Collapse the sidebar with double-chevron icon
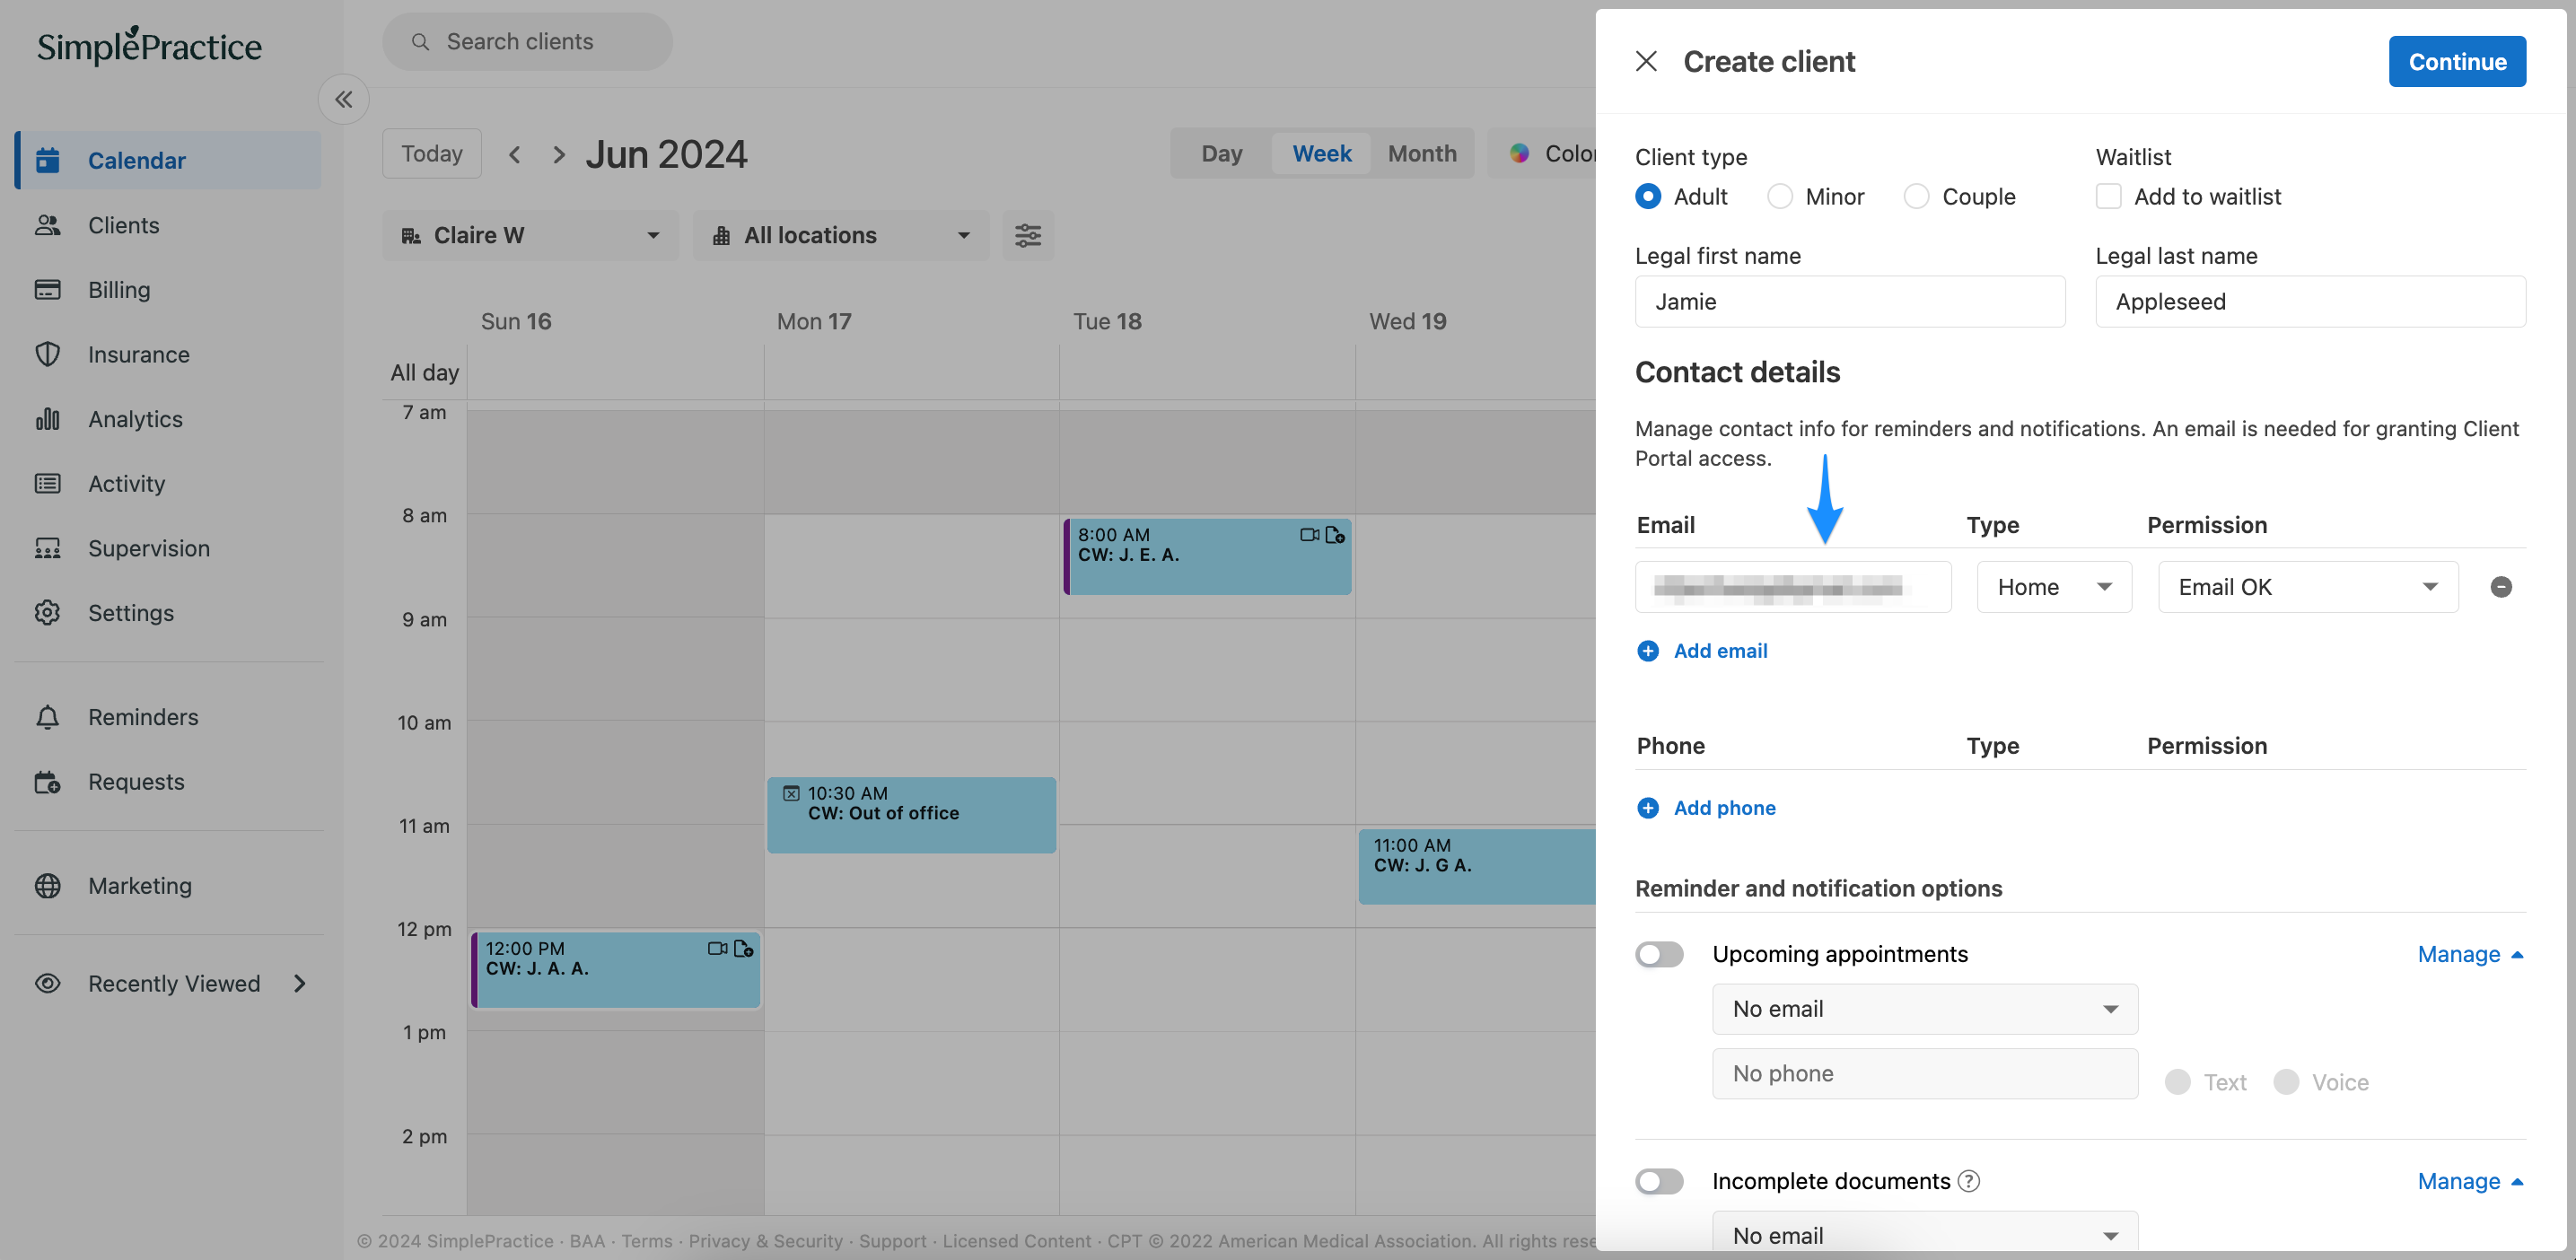 click(x=343, y=99)
